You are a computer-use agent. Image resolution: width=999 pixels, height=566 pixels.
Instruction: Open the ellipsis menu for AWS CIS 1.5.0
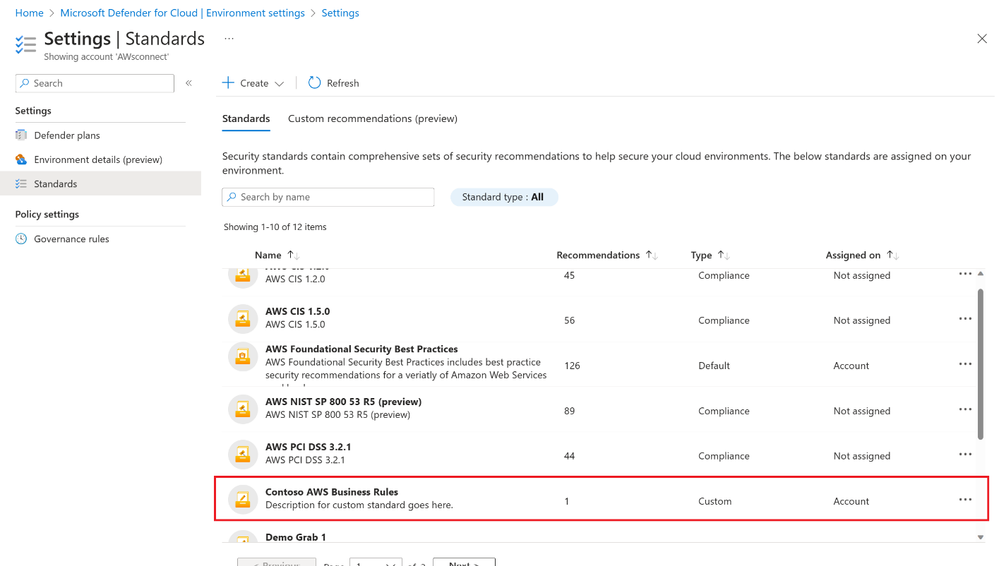(x=965, y=319)
